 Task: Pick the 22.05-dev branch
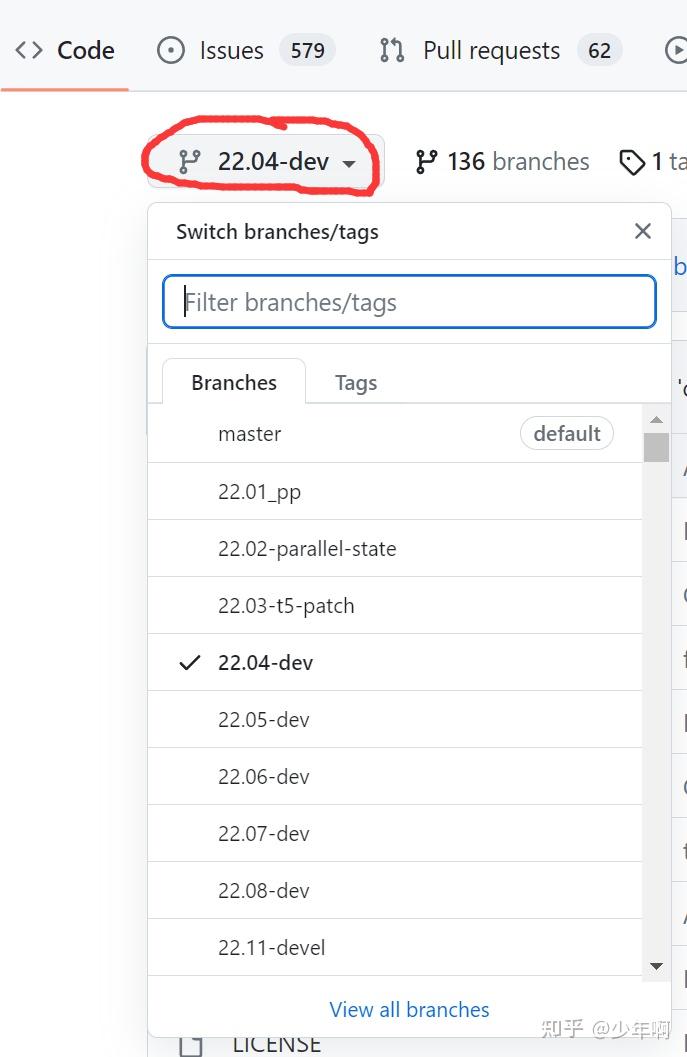click(x=264, y=720)
